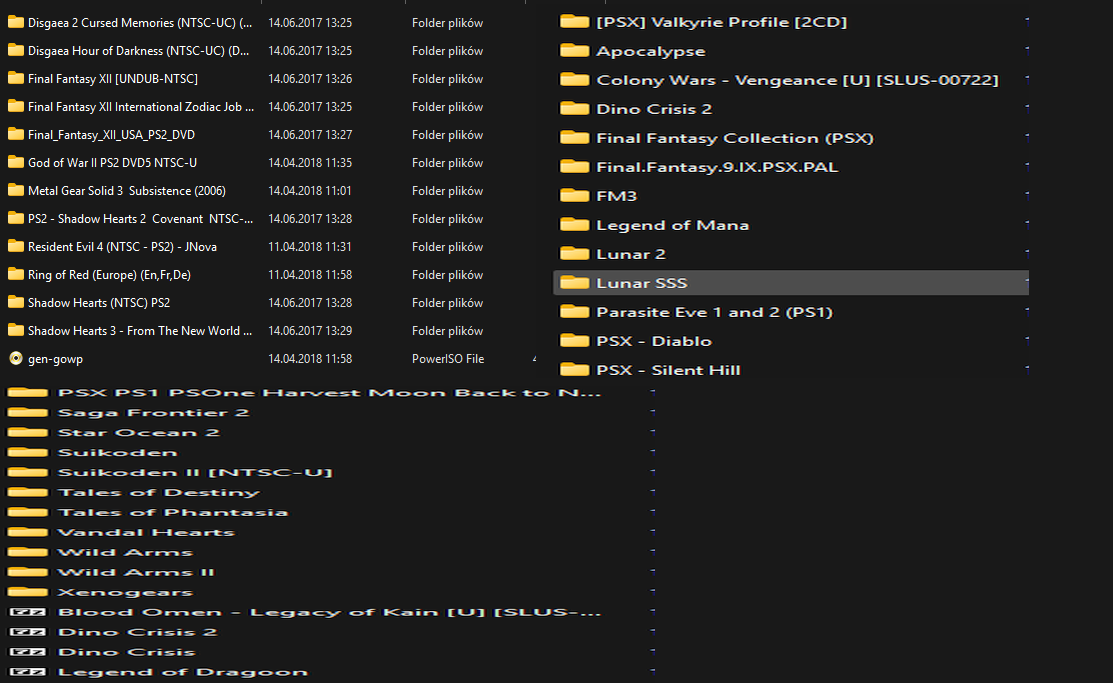Image resolution: width=1113 pixels, height=683 pixels.
Task: Select "Parasite Eve 1 and 2 (PS1)" name
Action: 714,312
